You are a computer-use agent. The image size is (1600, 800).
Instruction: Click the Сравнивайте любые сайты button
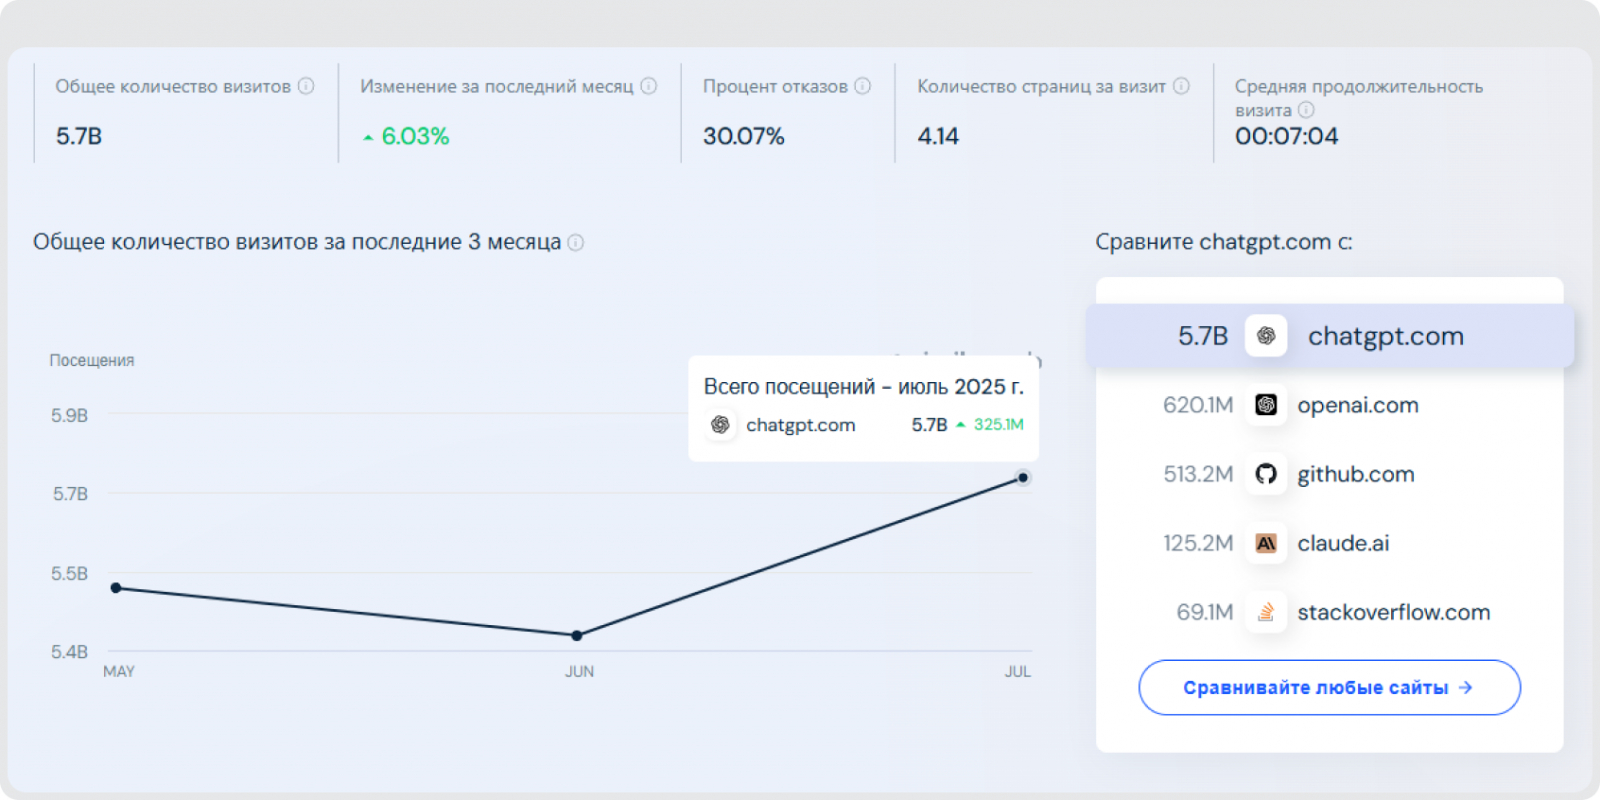(1329, 687)
